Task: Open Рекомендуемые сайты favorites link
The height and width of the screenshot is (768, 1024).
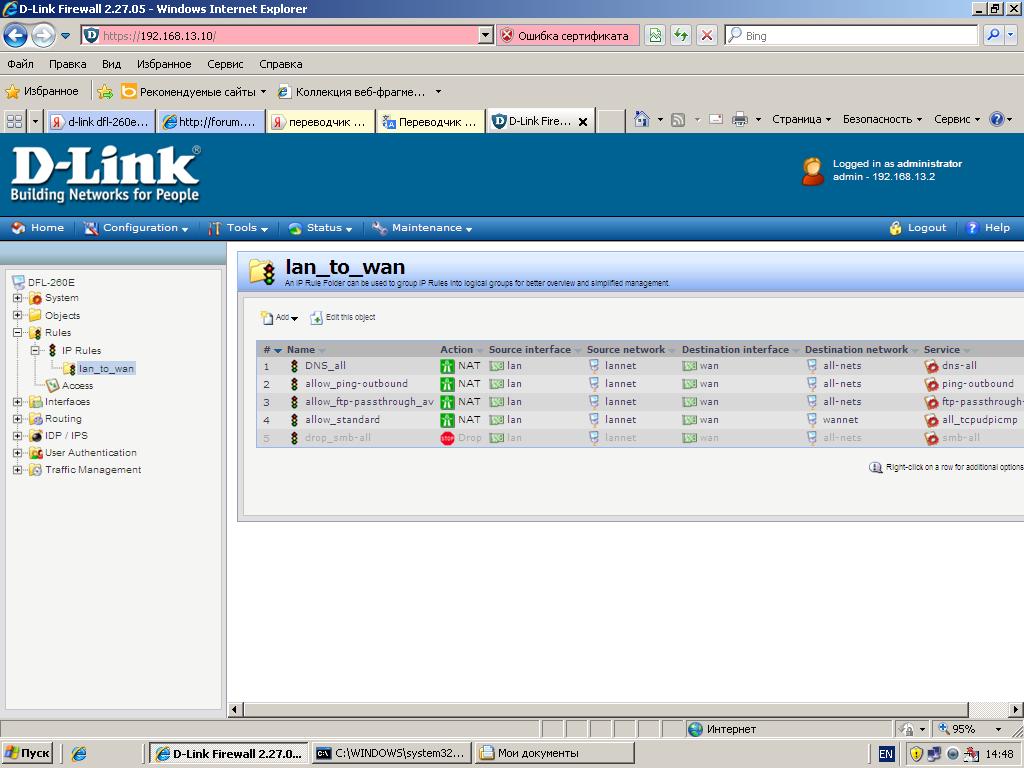Action: pos(194,92)
